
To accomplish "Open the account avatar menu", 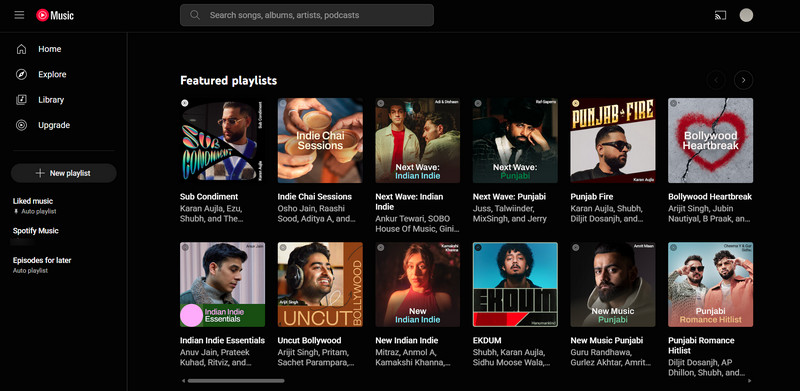I will click(746, 15).
